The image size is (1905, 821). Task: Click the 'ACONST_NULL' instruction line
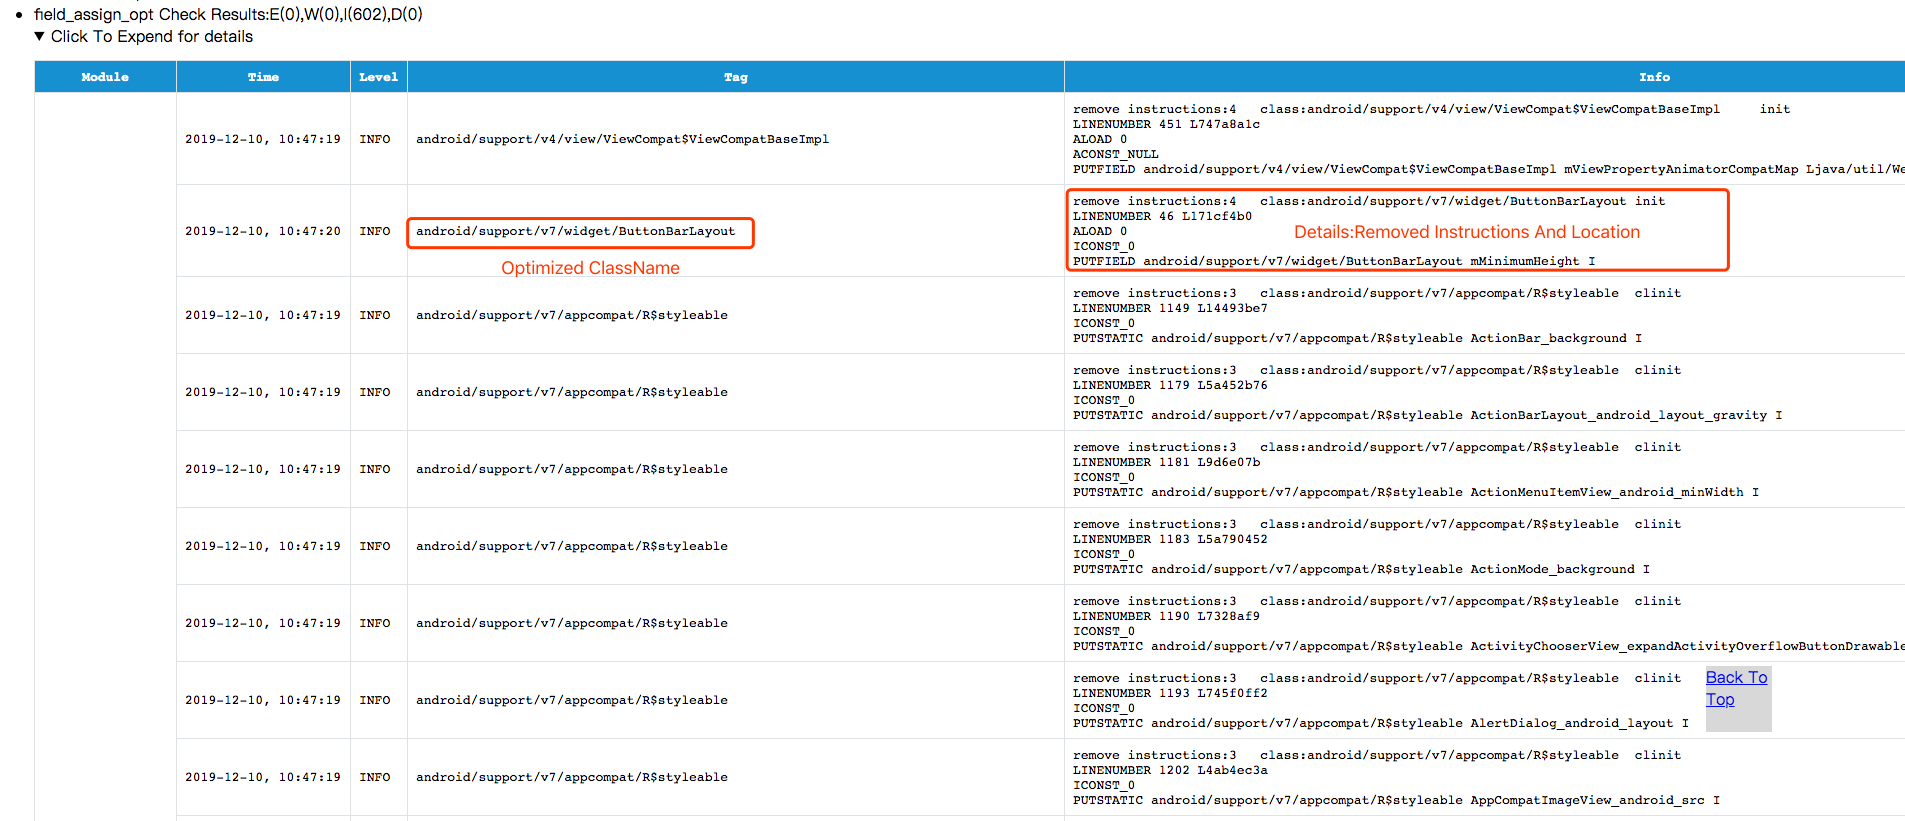pos(1115,154)
